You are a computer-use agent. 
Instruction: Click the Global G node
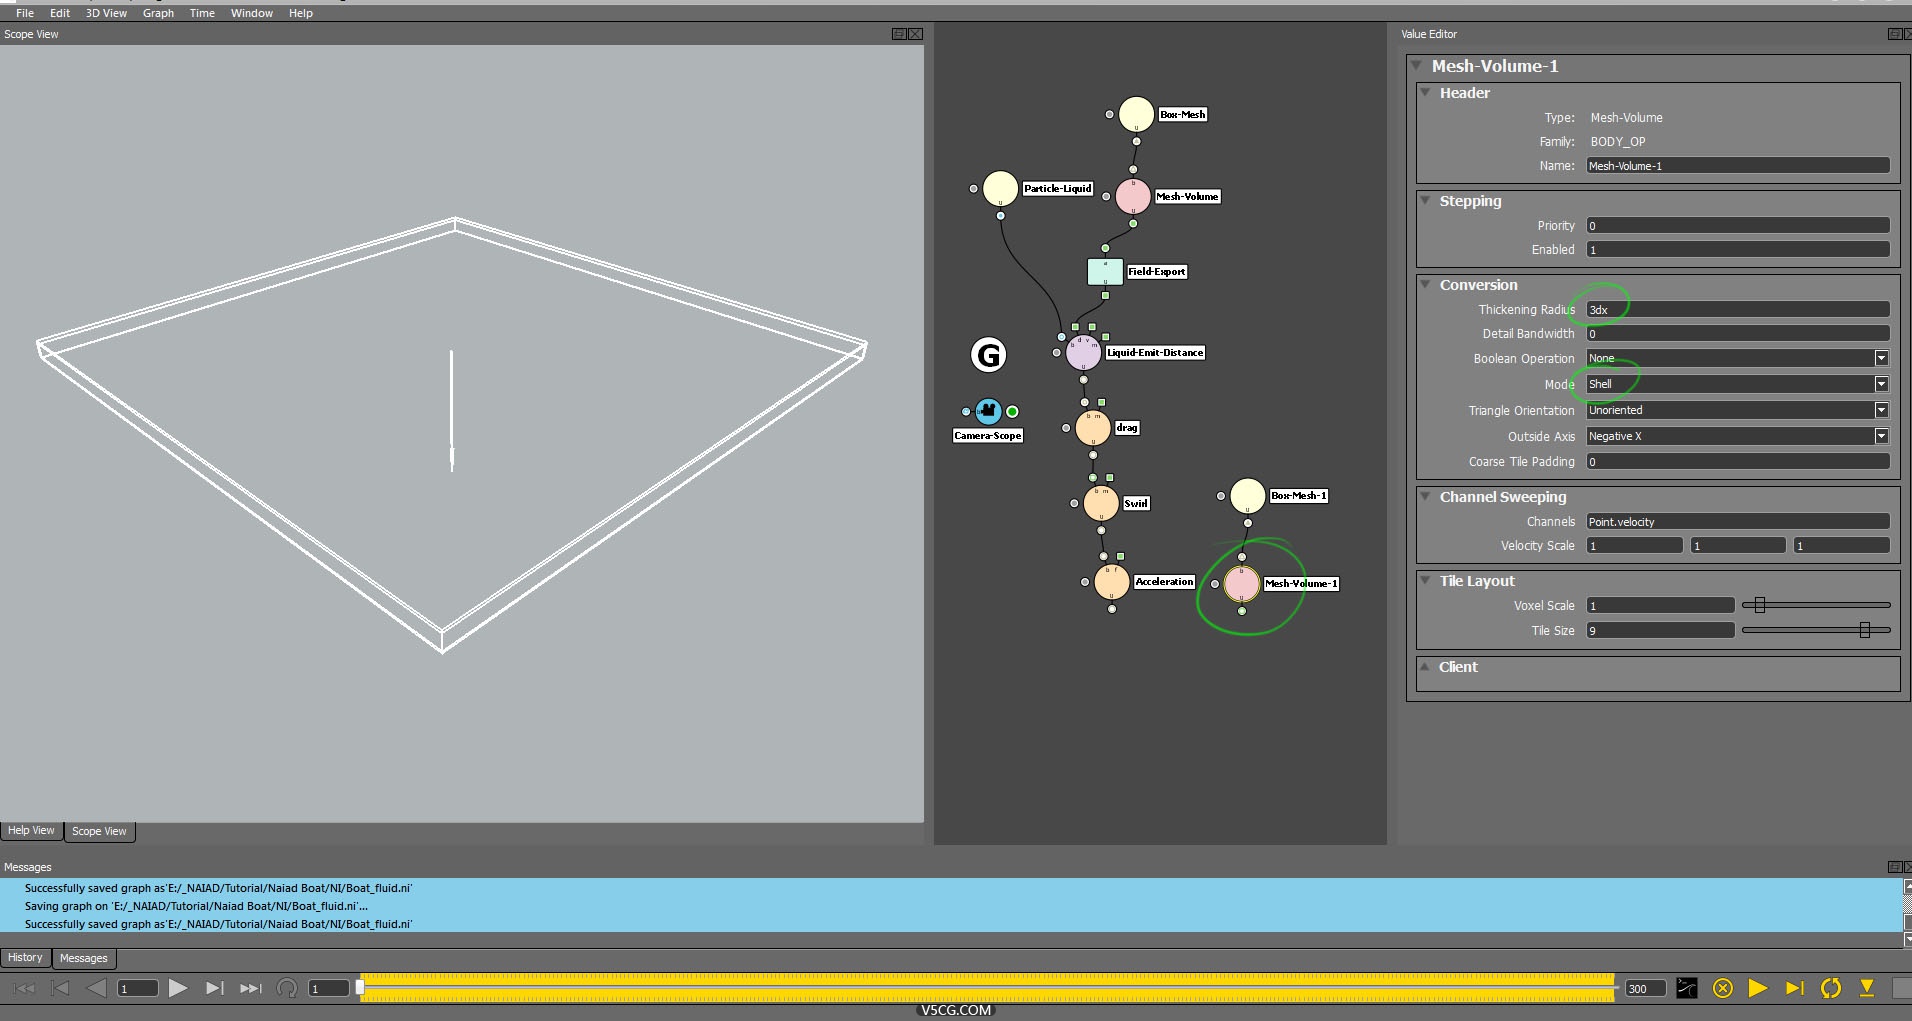[x=988, y=354]
